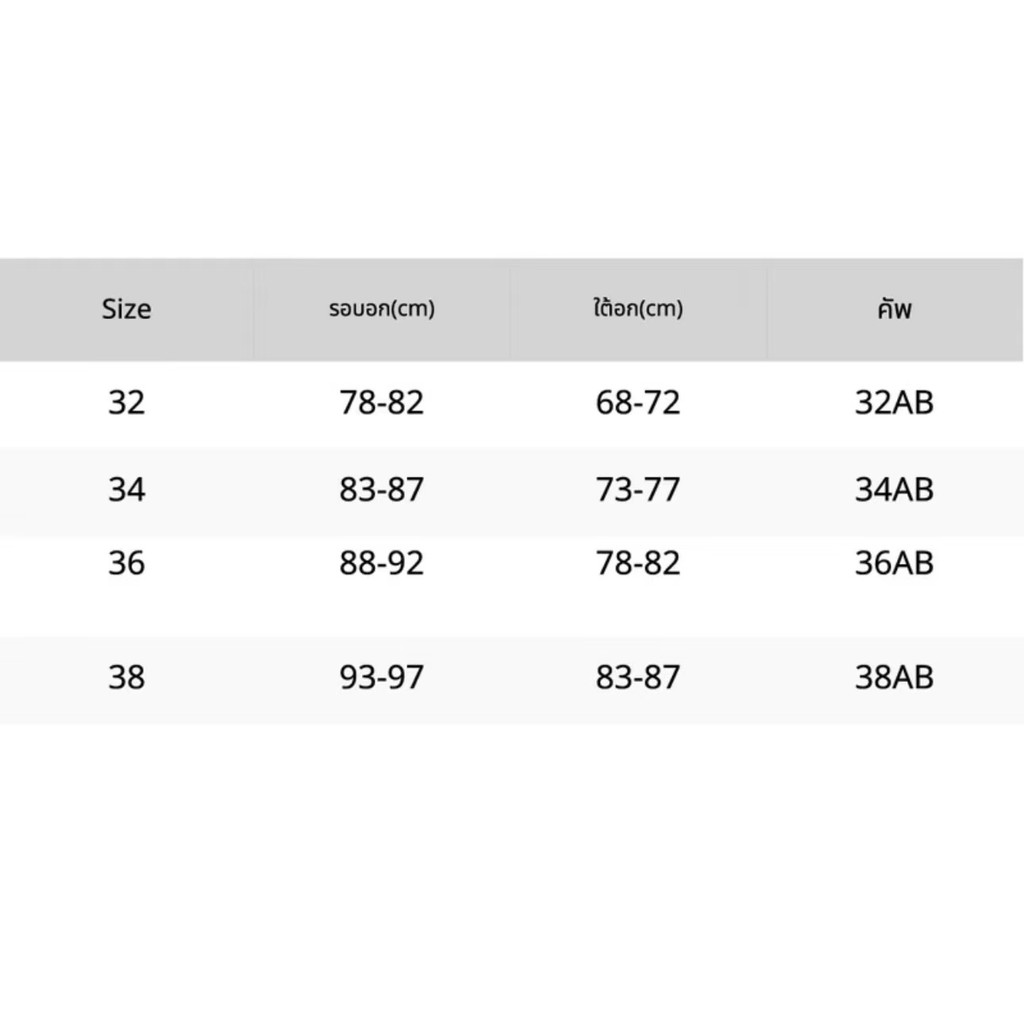
Task: Select cup size 38AB
Action: [x=894, y=677]
